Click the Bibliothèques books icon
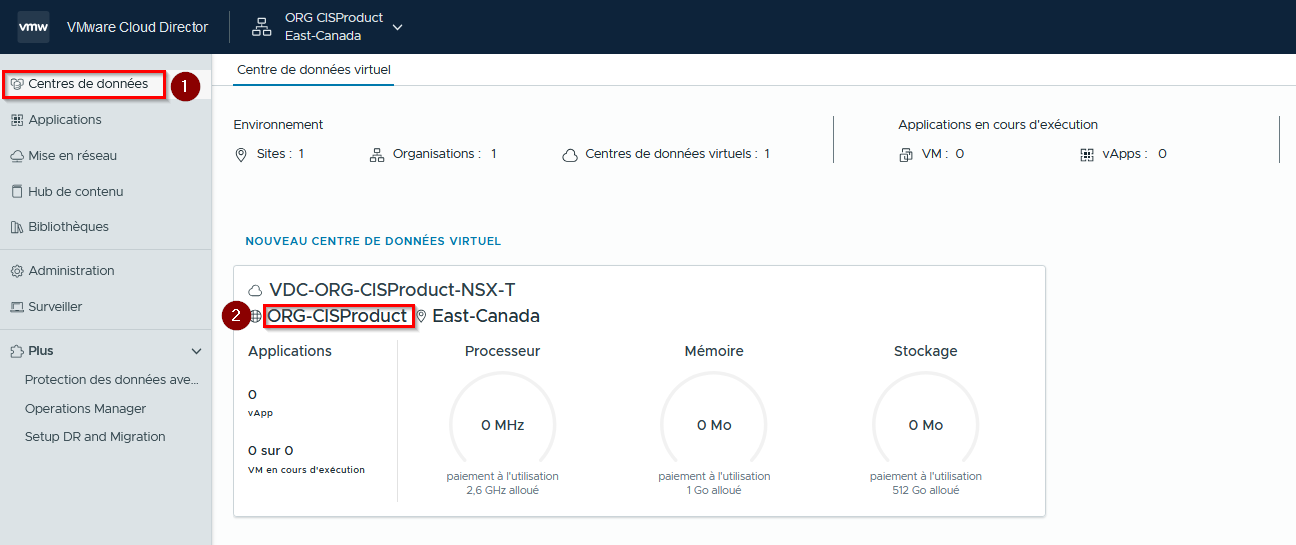1296x545 pixels. (17, 227)
